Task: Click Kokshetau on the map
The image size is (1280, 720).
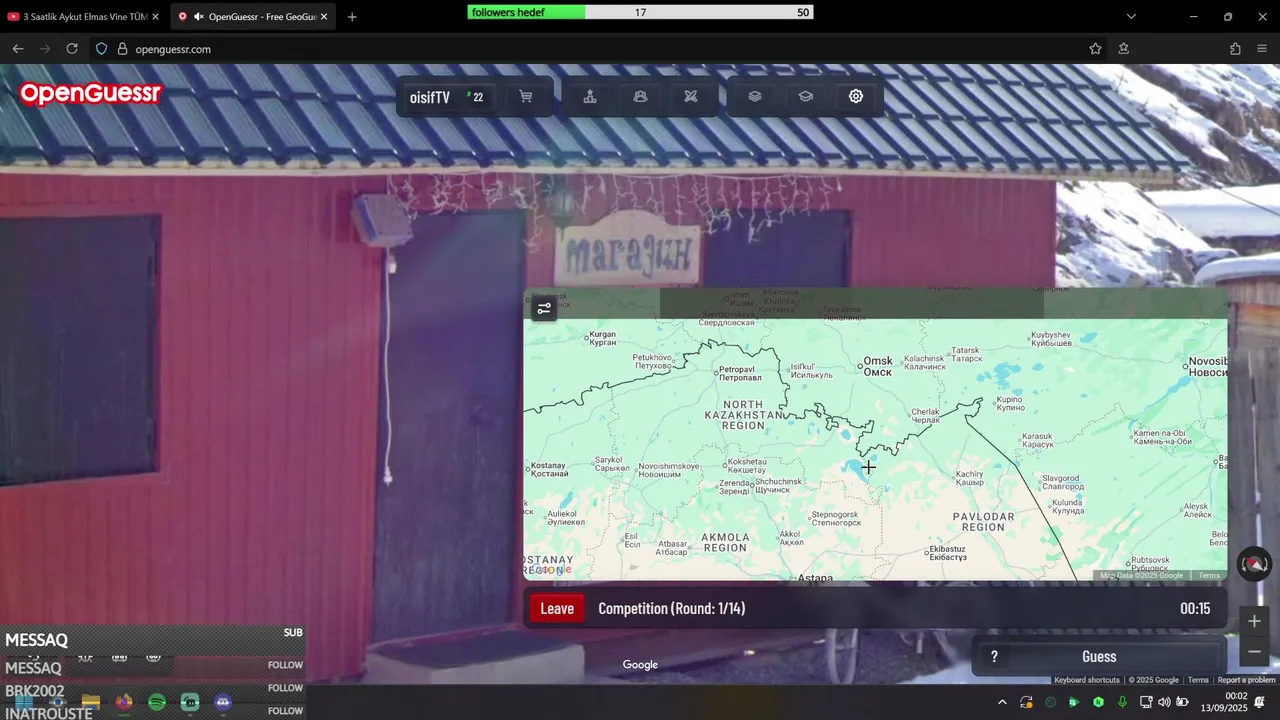Action: pyautogui.click(x=746, y=465)
